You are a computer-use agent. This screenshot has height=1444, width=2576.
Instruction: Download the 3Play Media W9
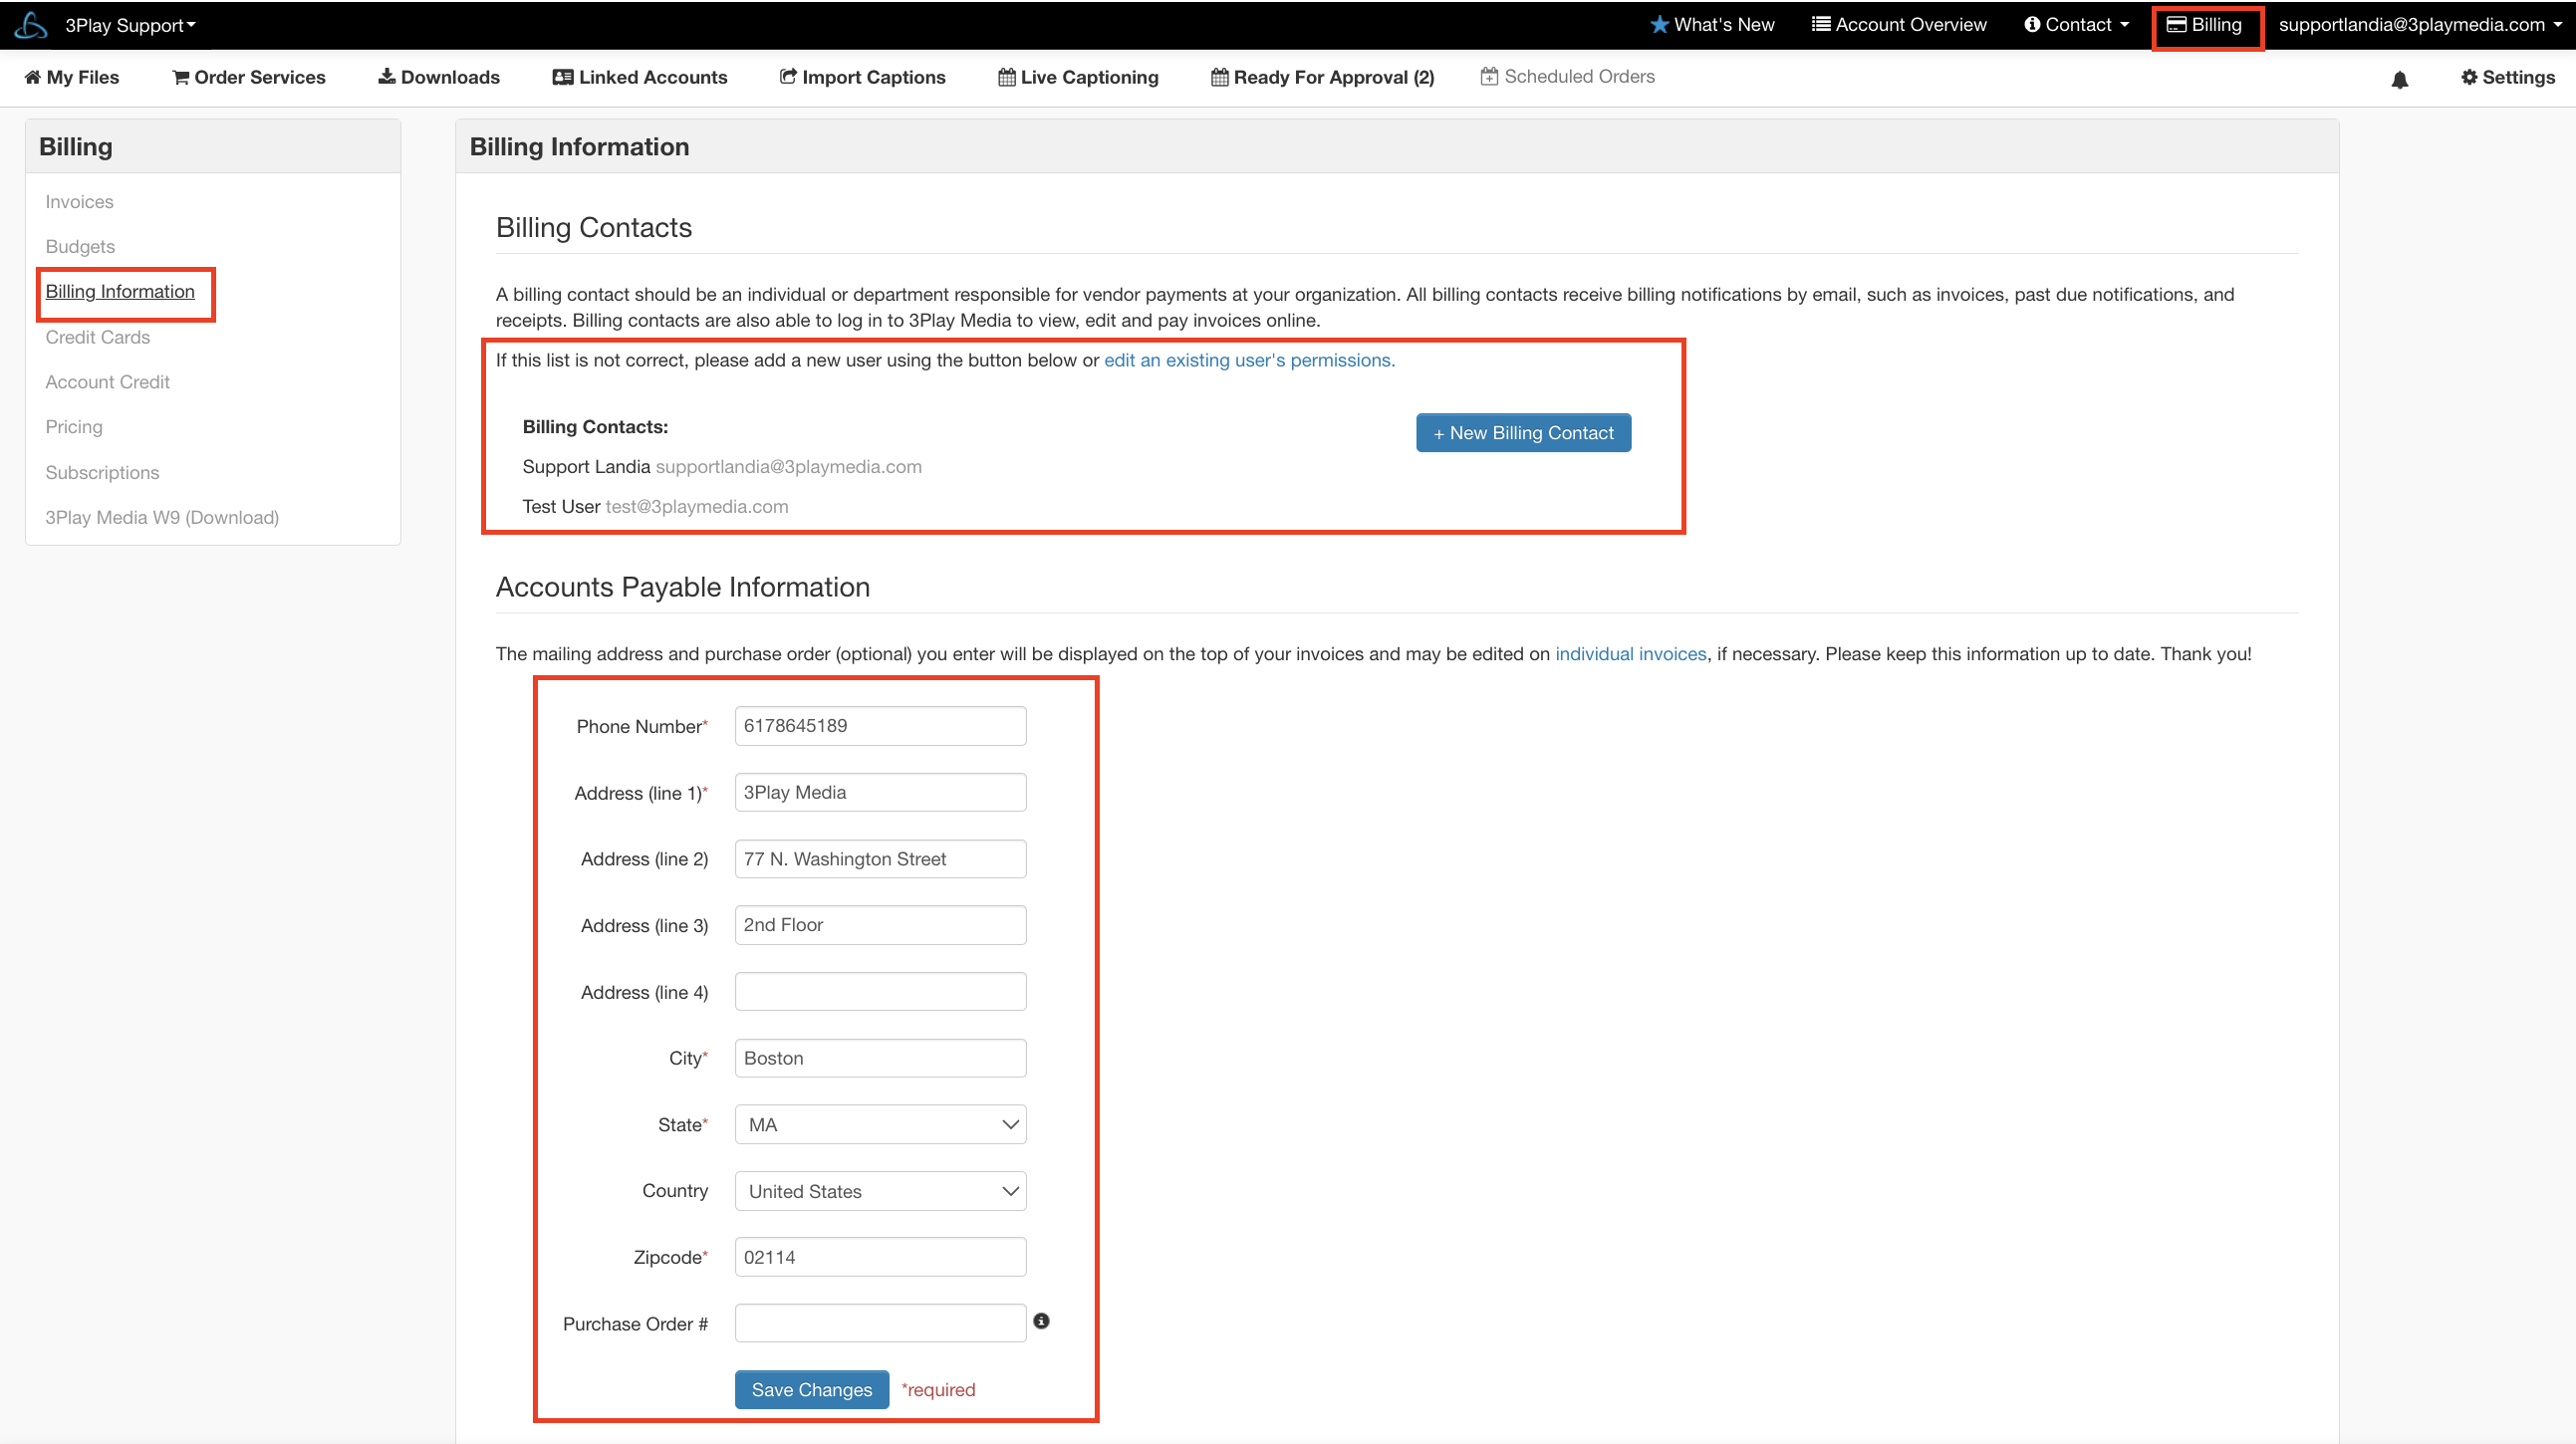[x=162, y=518]
